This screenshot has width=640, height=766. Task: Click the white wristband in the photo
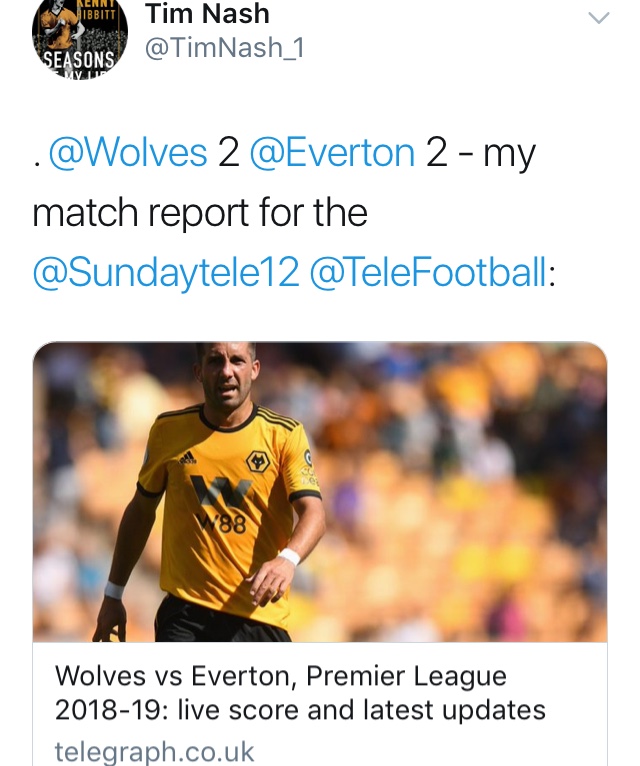pos(289,557)
